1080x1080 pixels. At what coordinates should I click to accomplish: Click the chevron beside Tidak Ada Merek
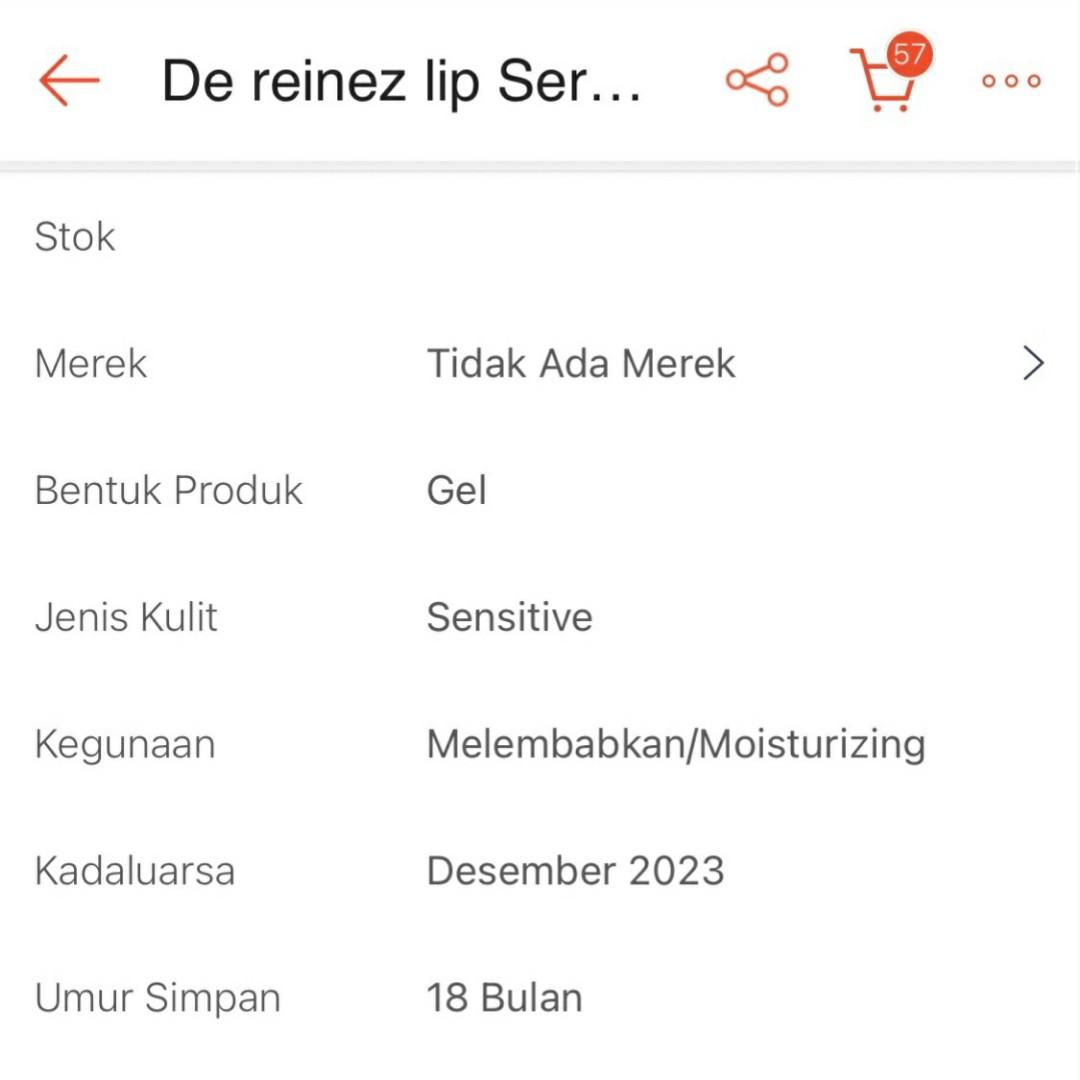pyautogui.click(x=1031, y=363)
